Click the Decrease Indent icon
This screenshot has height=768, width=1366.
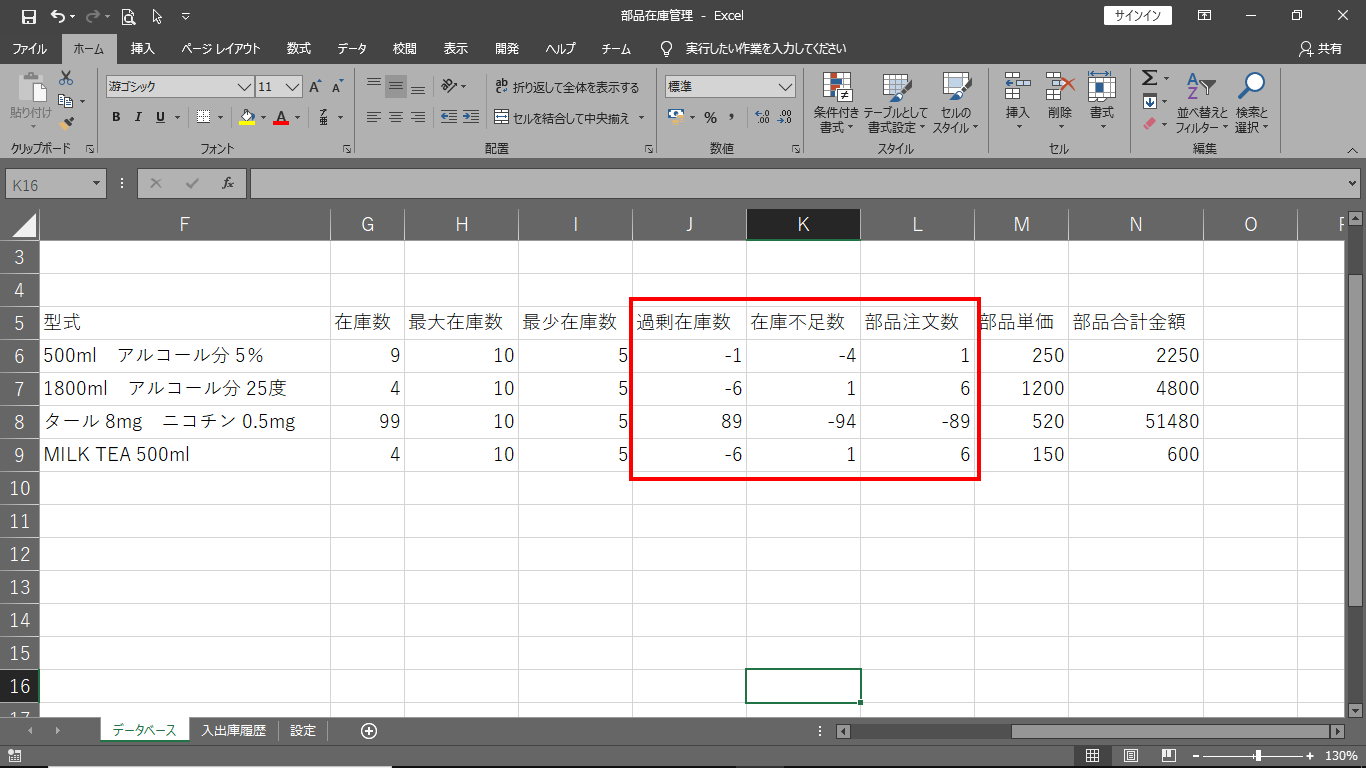pyautogui.click(x=449, y=117)
